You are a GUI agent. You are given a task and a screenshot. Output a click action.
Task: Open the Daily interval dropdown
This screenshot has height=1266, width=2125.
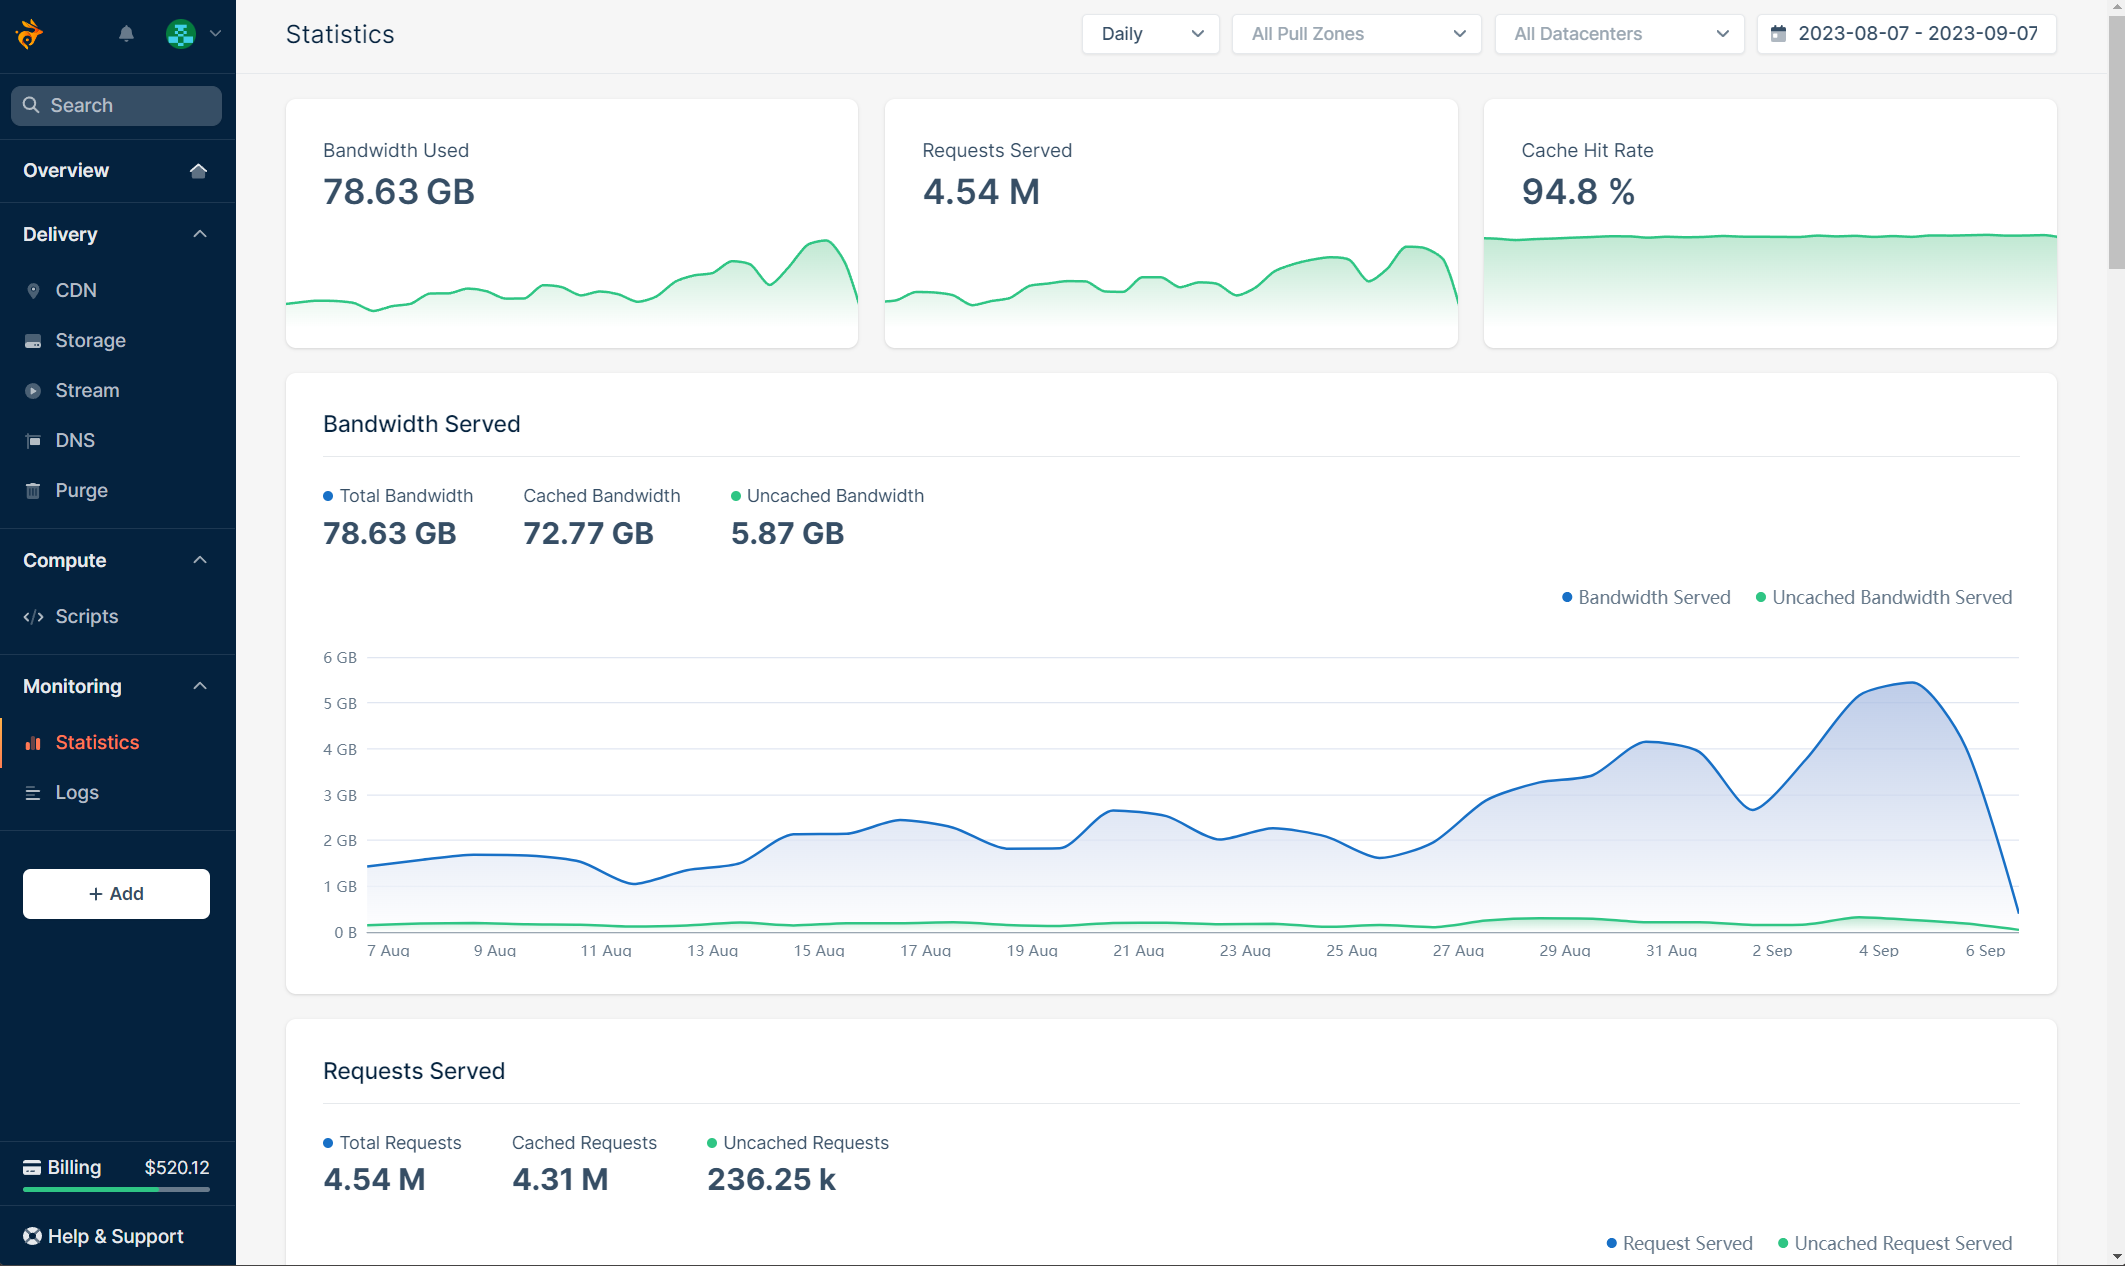click(x=1150, y=34)
